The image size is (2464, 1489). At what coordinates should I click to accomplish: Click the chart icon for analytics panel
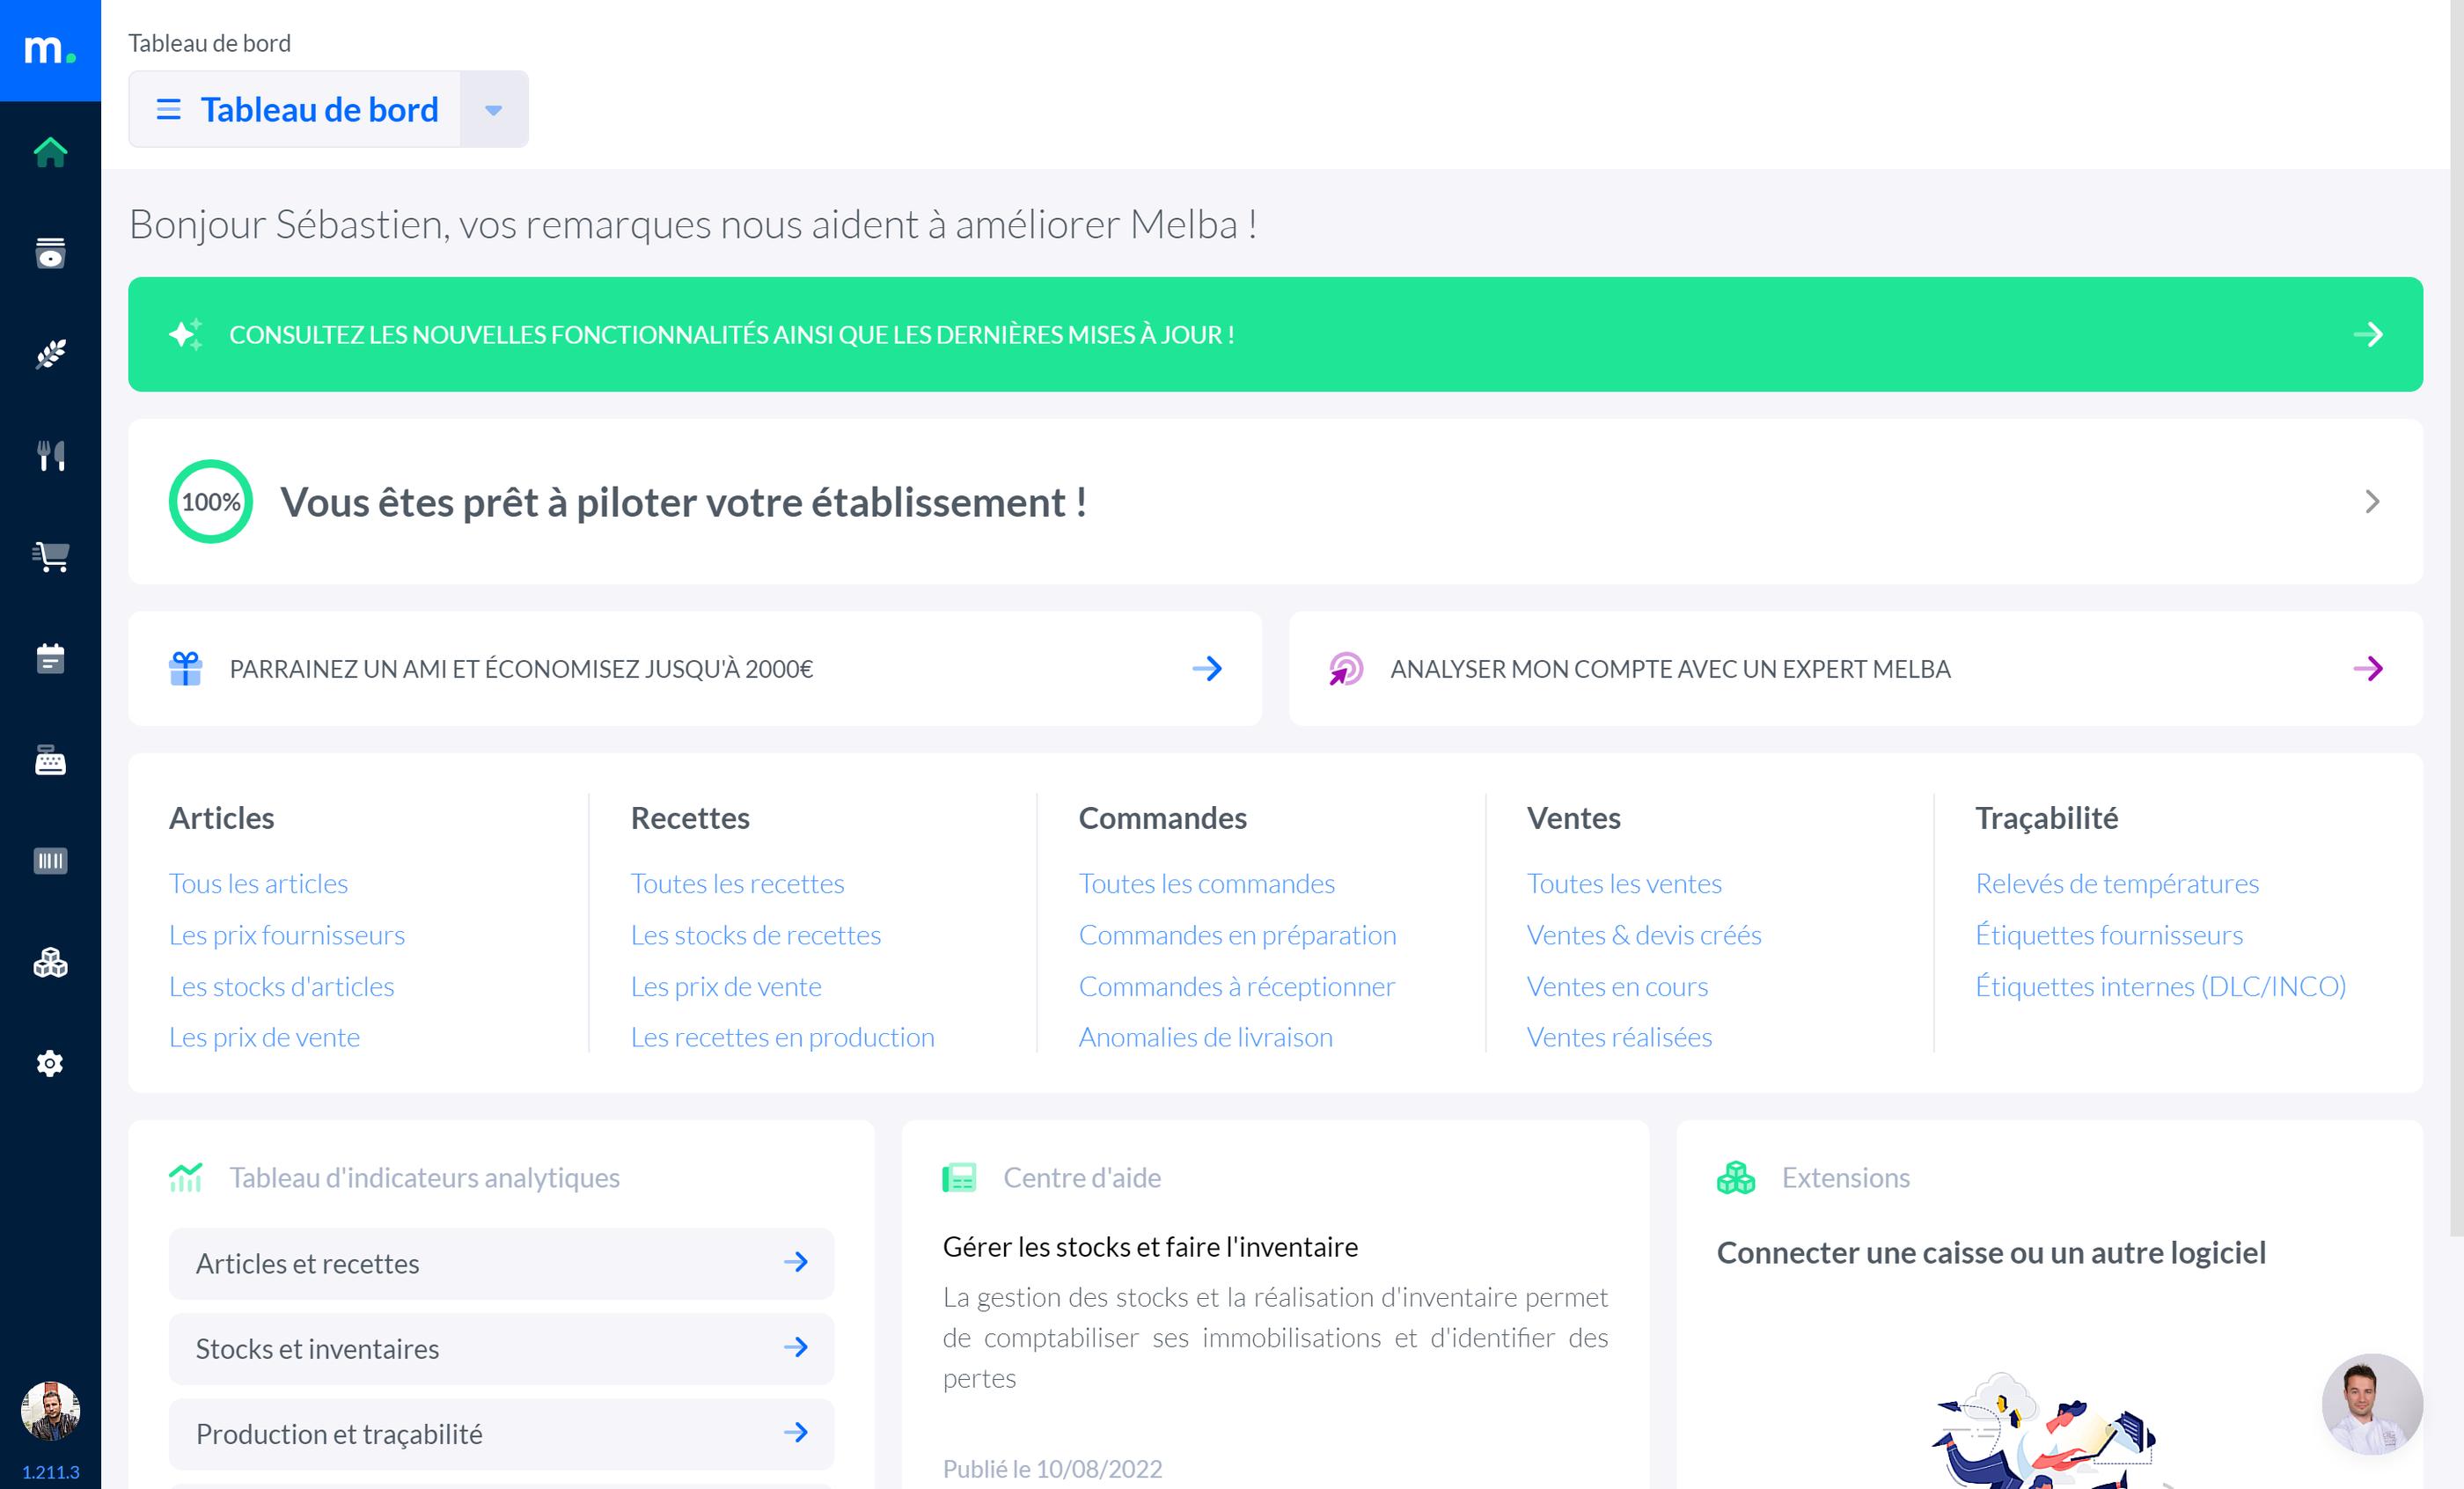[186, 1177]
